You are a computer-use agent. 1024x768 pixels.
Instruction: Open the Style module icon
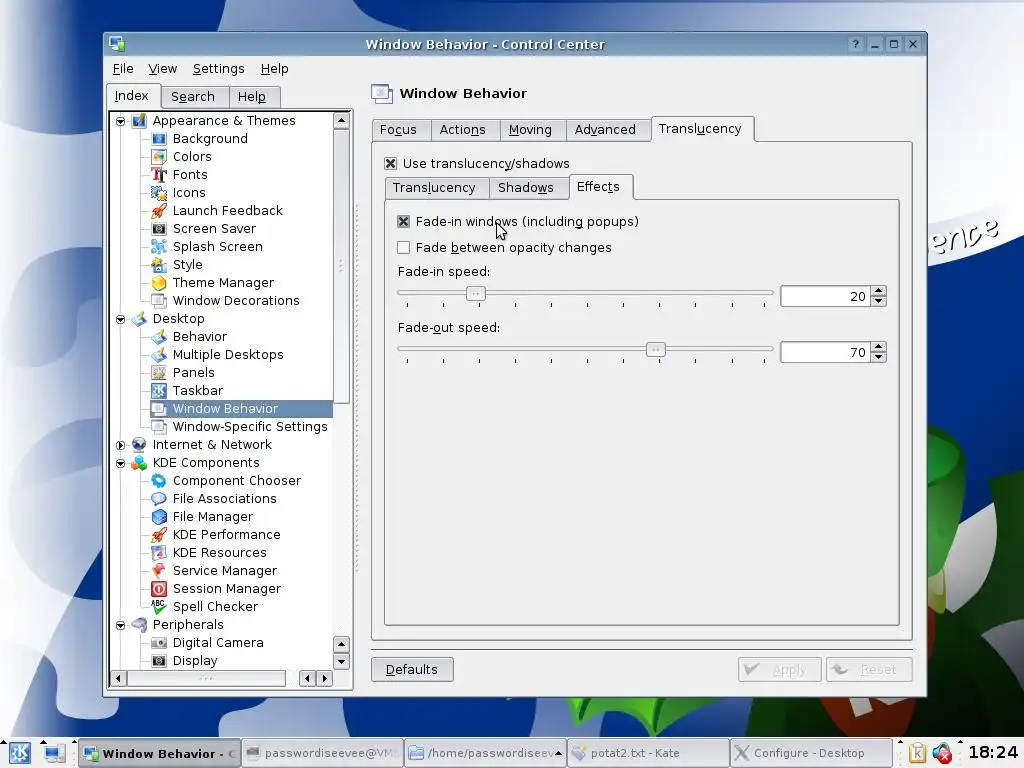click(x=159, y=264)
